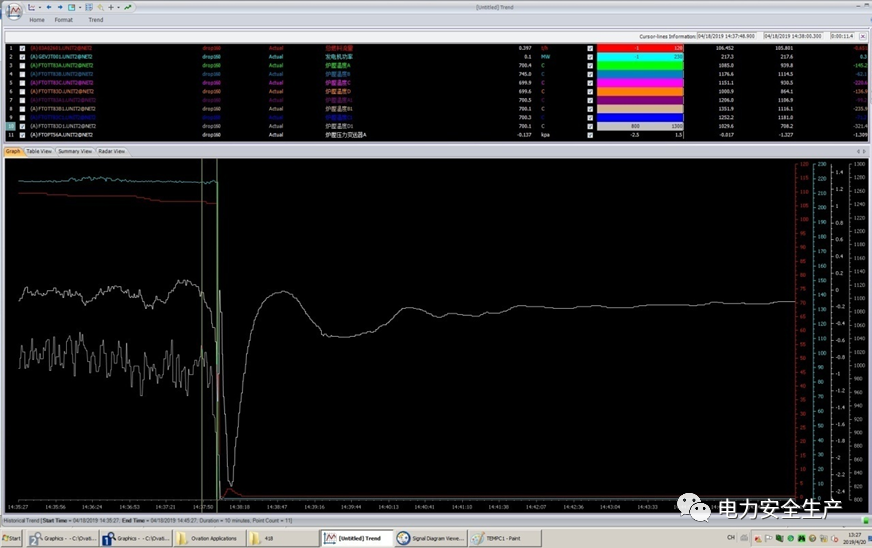Viewport: 872px width, 548px height.
Task: Open the plus icon dropdown arrow
Action: click(117, 7)
